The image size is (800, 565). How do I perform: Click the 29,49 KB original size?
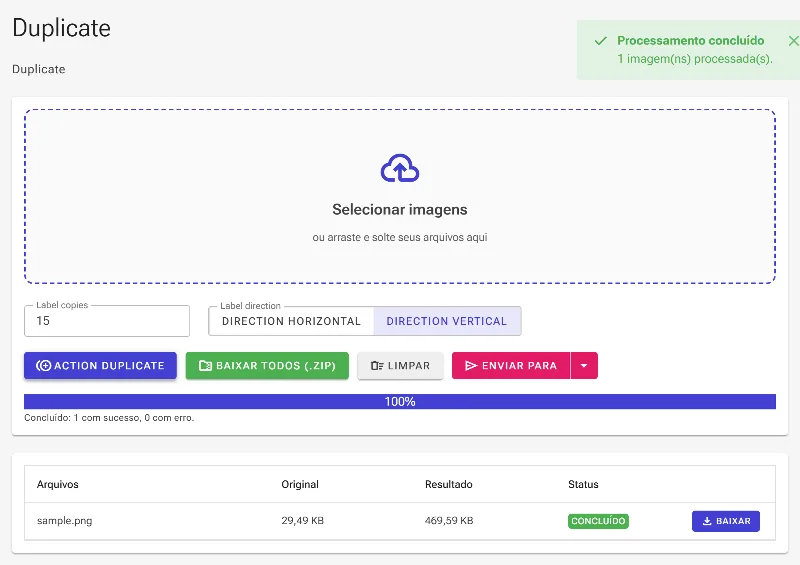303,521
